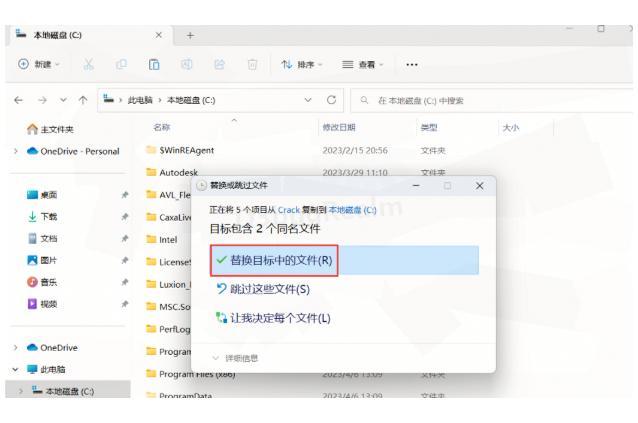
Task: Expand 详细信息 details in dialog
Action: (x=236, y=358)
